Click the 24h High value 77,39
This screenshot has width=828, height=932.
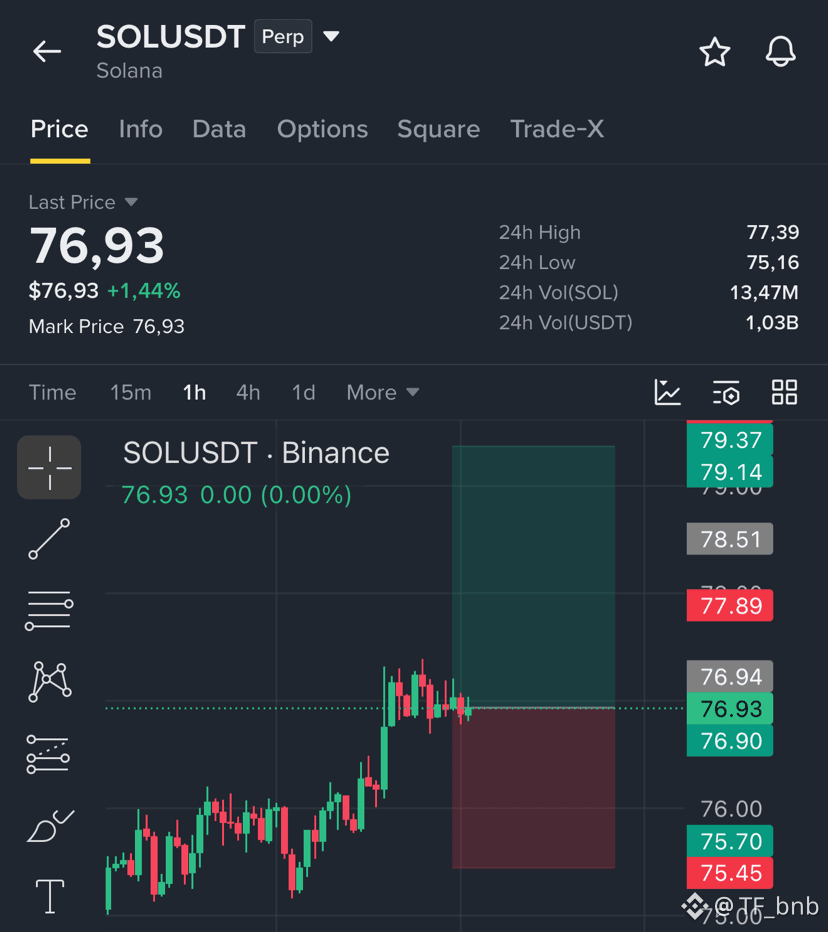point(773,232)
